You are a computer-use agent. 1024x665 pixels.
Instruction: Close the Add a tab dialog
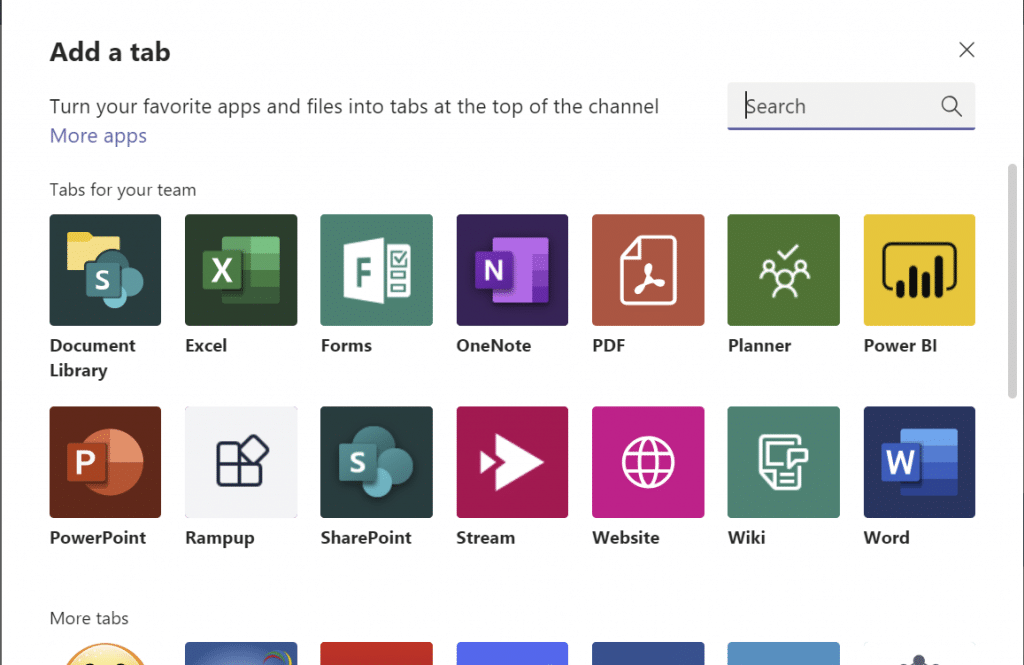pyautogui.click(x=967, y=50)
